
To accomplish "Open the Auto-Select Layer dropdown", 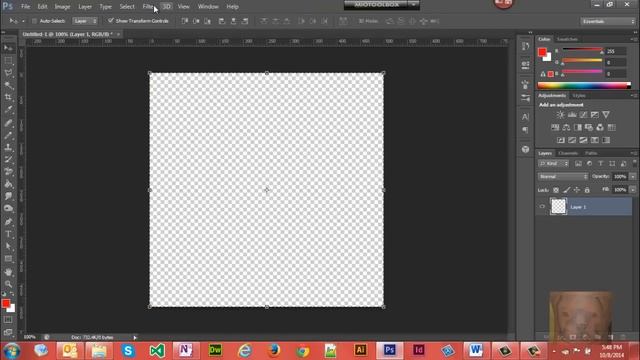I will click(x=85, y=21).
